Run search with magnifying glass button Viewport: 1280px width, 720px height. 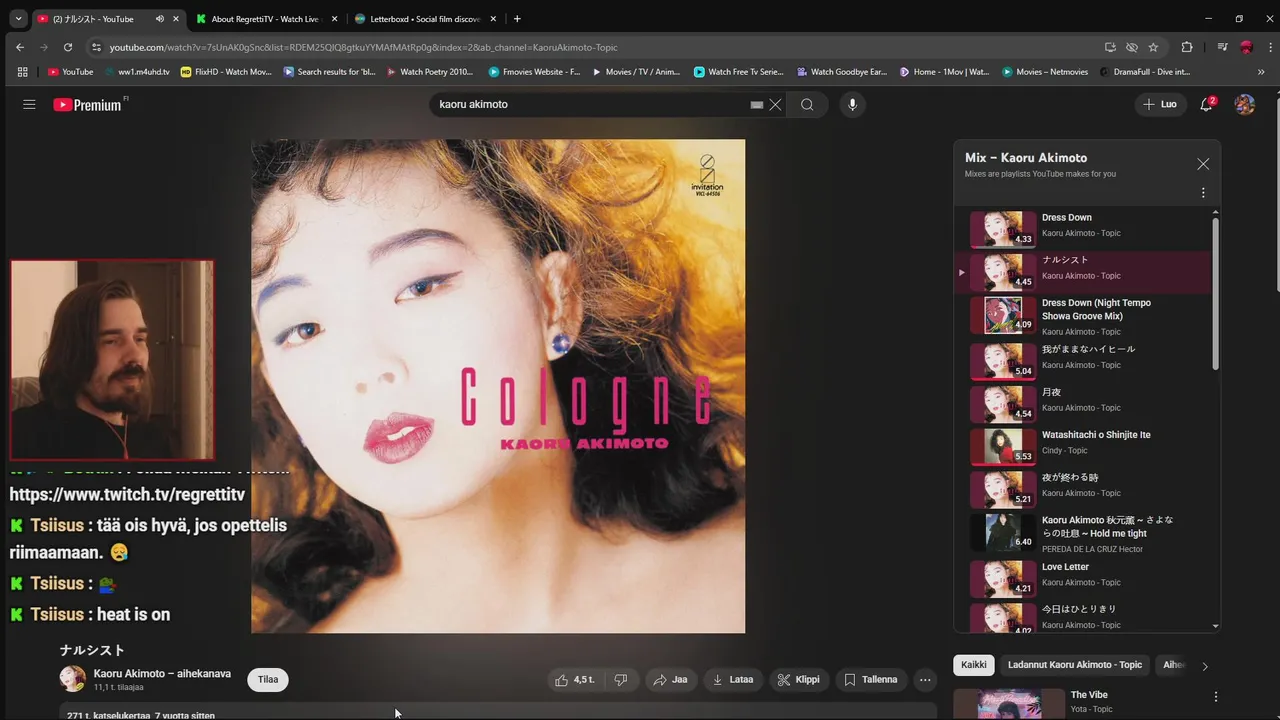[x=807, y=104]
